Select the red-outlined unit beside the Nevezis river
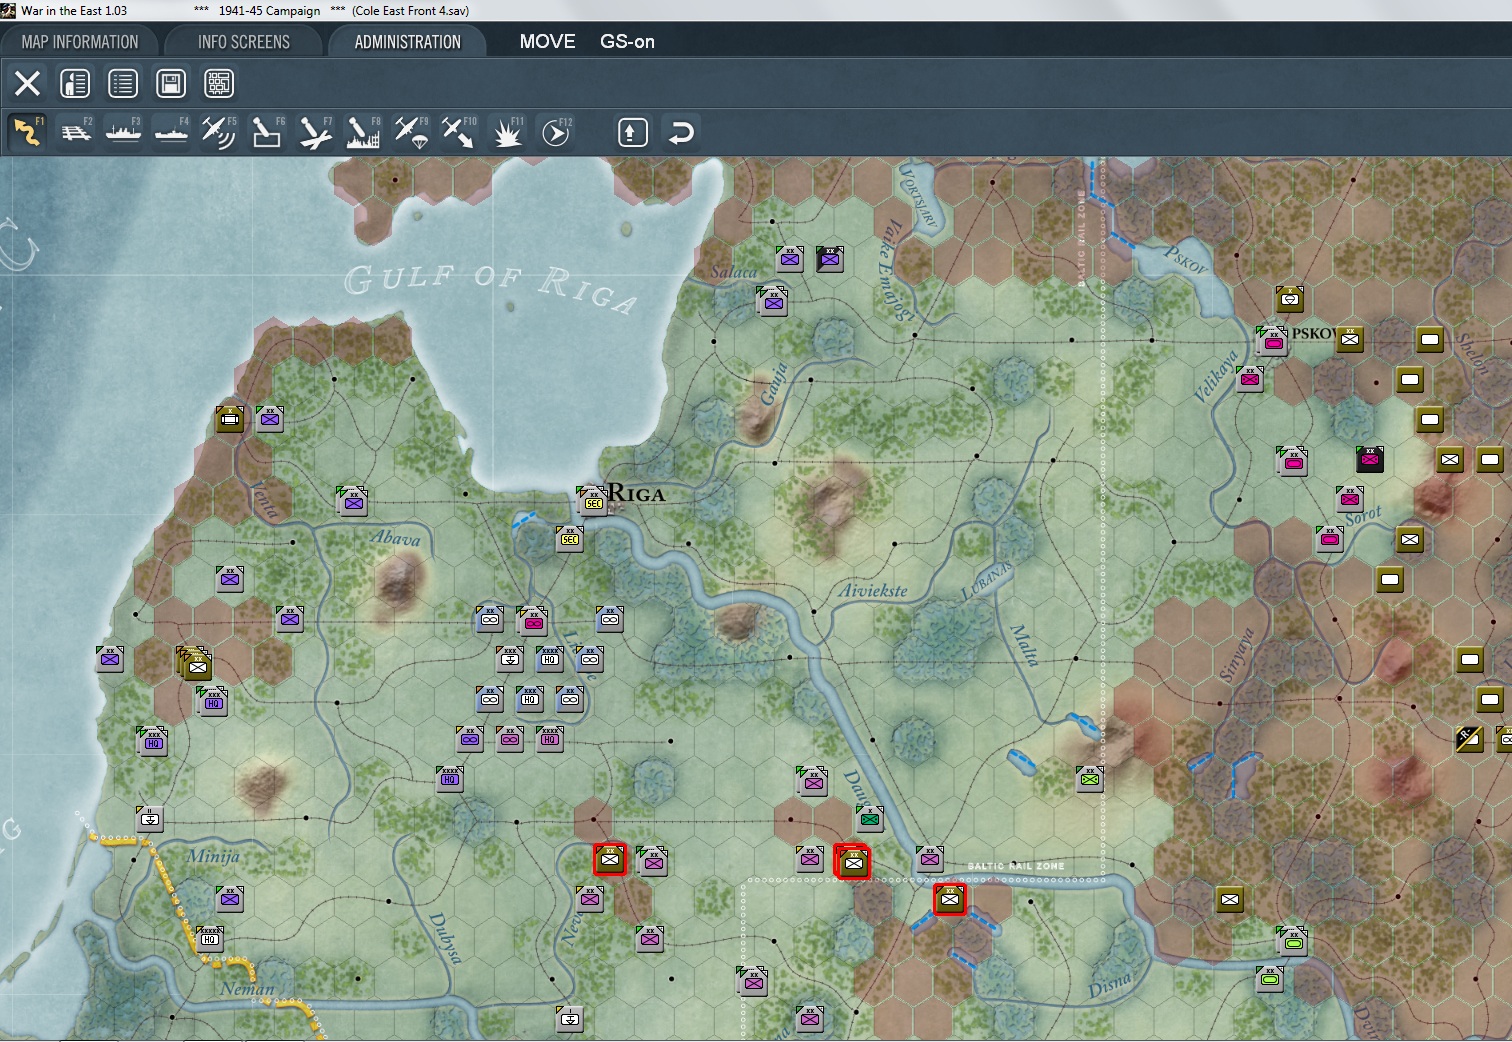The width and height of the screenshot is (1512, 1042). pyautogui.click(x=610, y=859)
